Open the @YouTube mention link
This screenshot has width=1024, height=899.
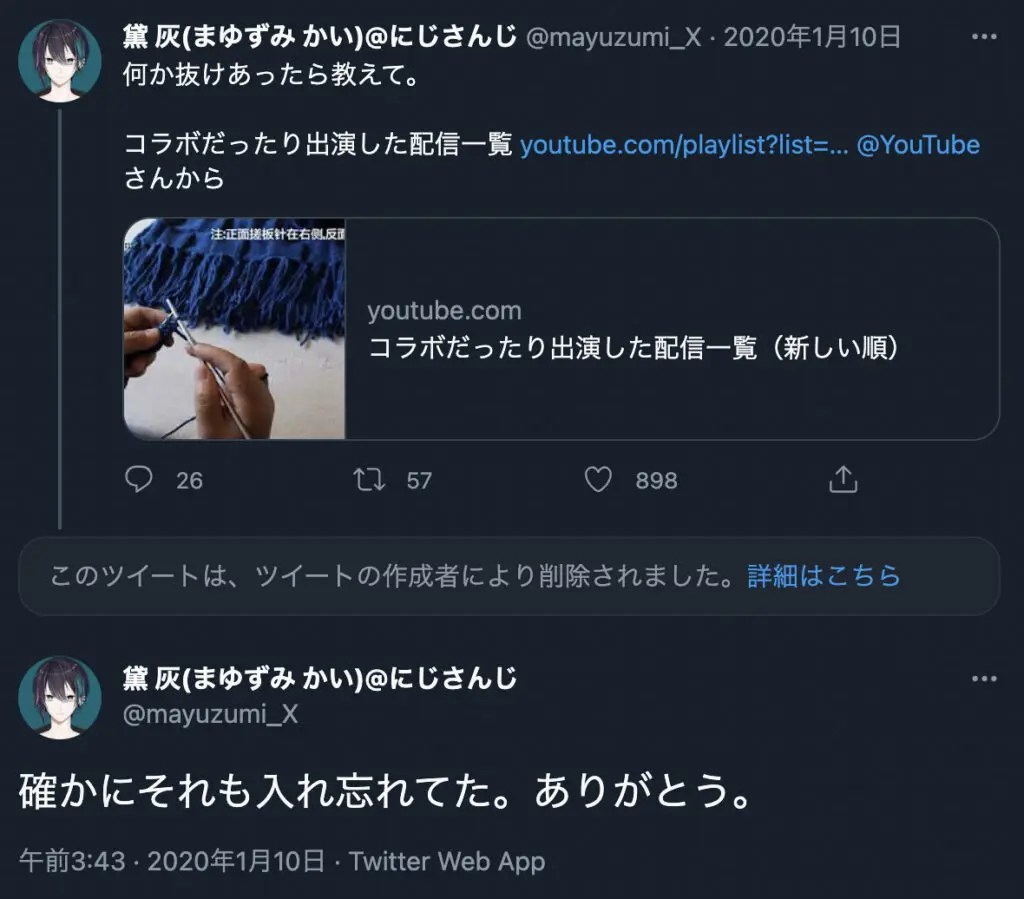[918, 144]
